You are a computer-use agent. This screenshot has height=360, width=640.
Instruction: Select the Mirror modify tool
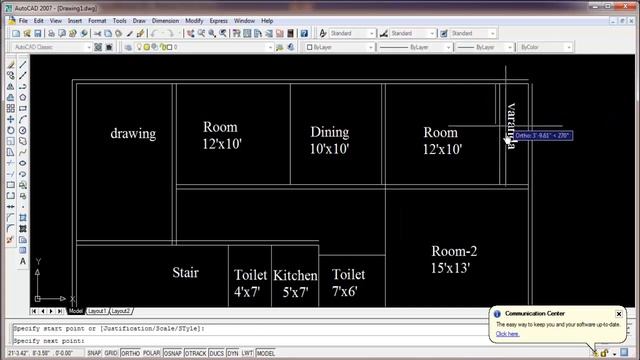pos(11,87)
